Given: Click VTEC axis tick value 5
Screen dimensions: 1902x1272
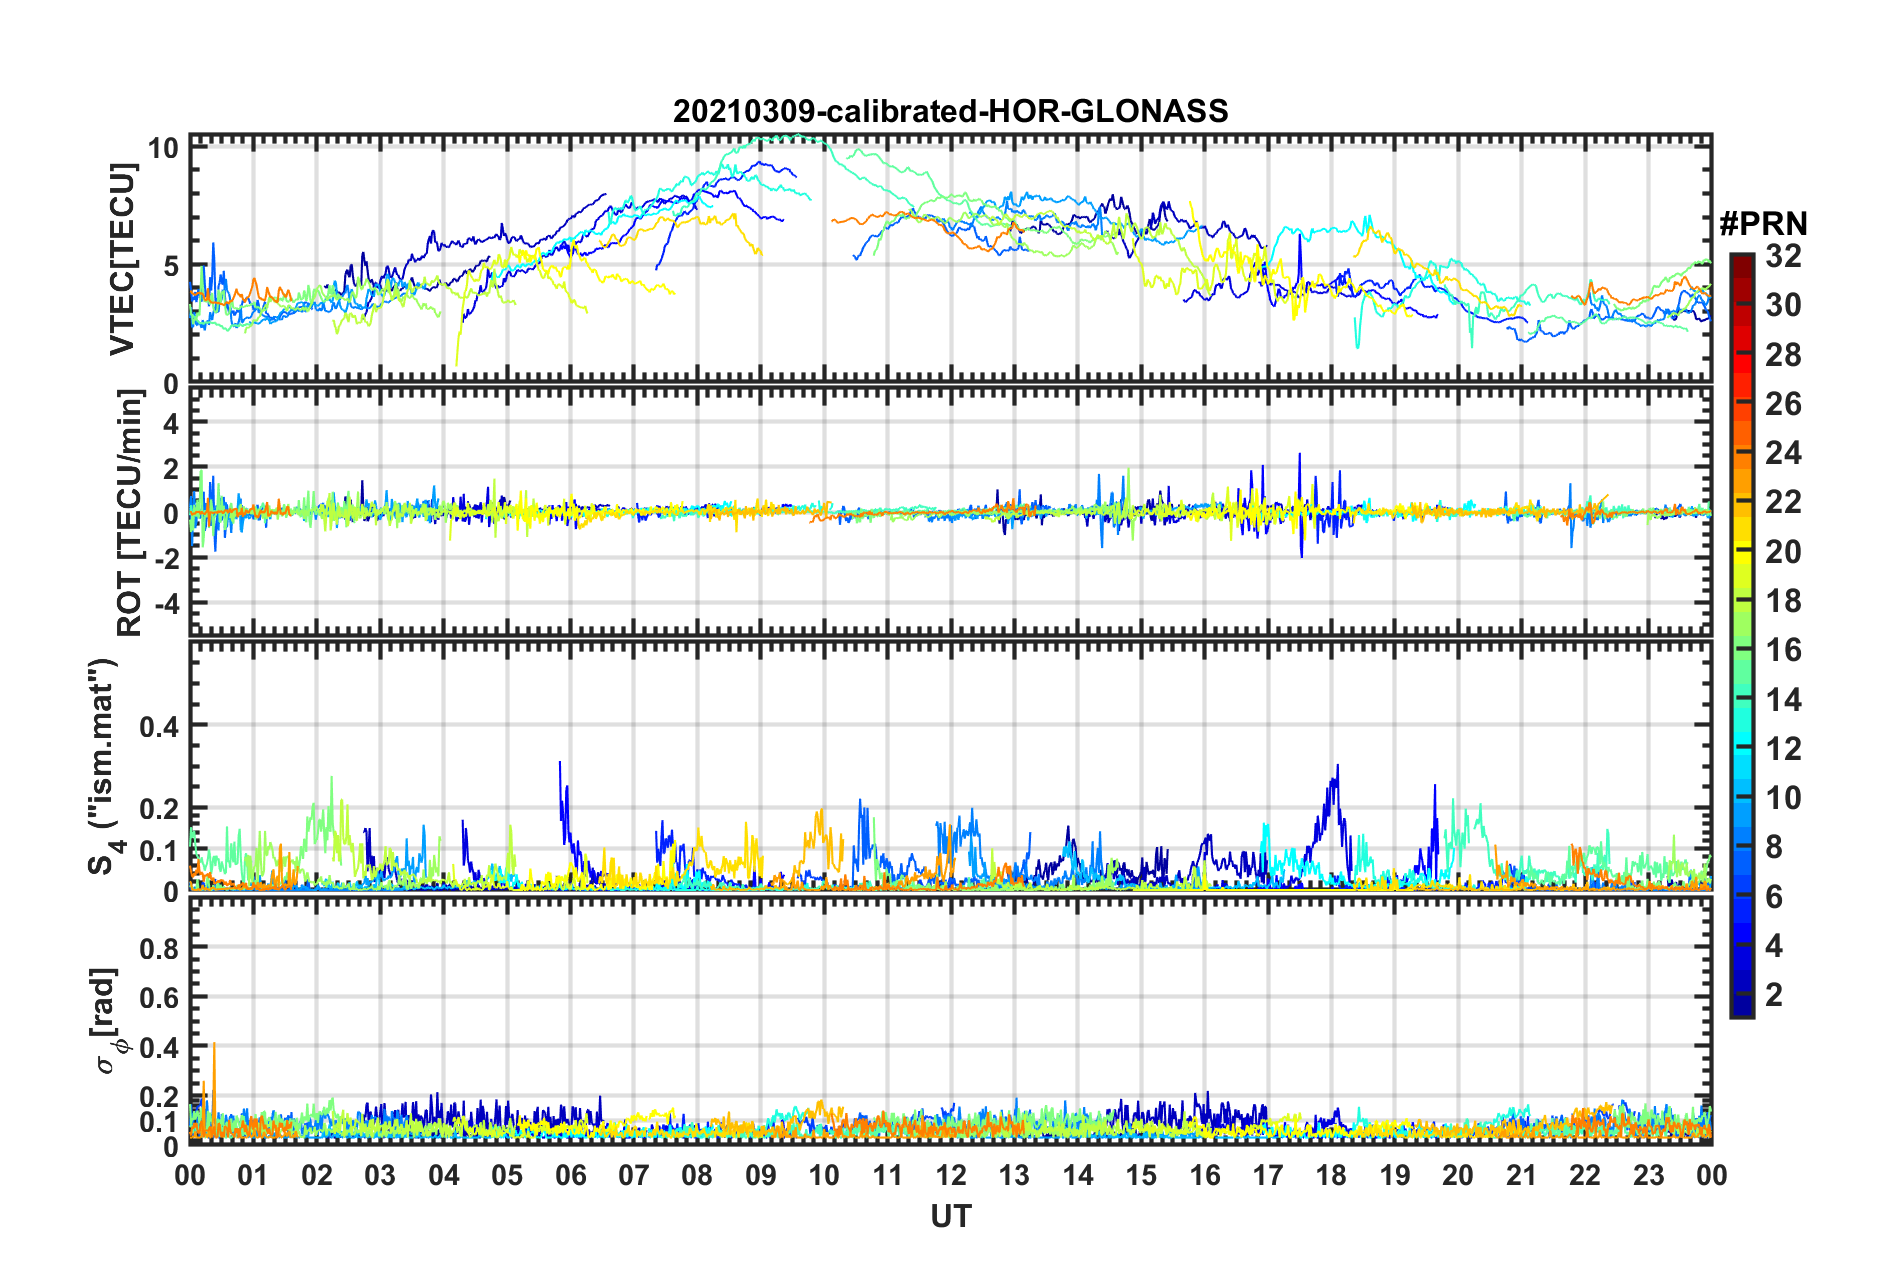Looking at the screenshot, I should click(x=170, y=267).
